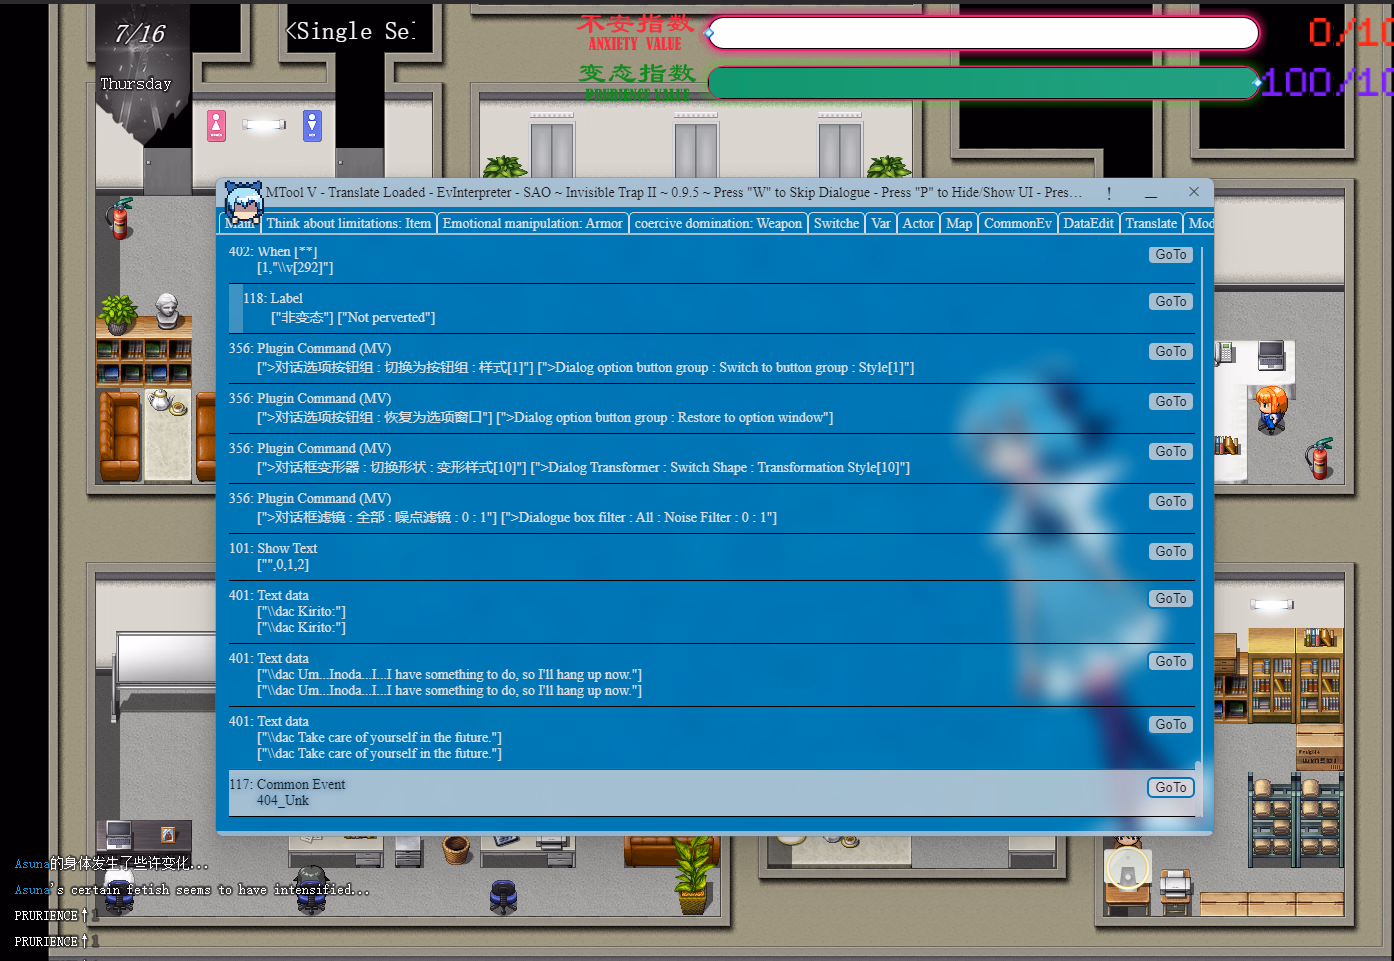Viewport: 1394px width, 961px height.
Task: Open the DataEdit tab
Action: click(x=1088, y=224)
